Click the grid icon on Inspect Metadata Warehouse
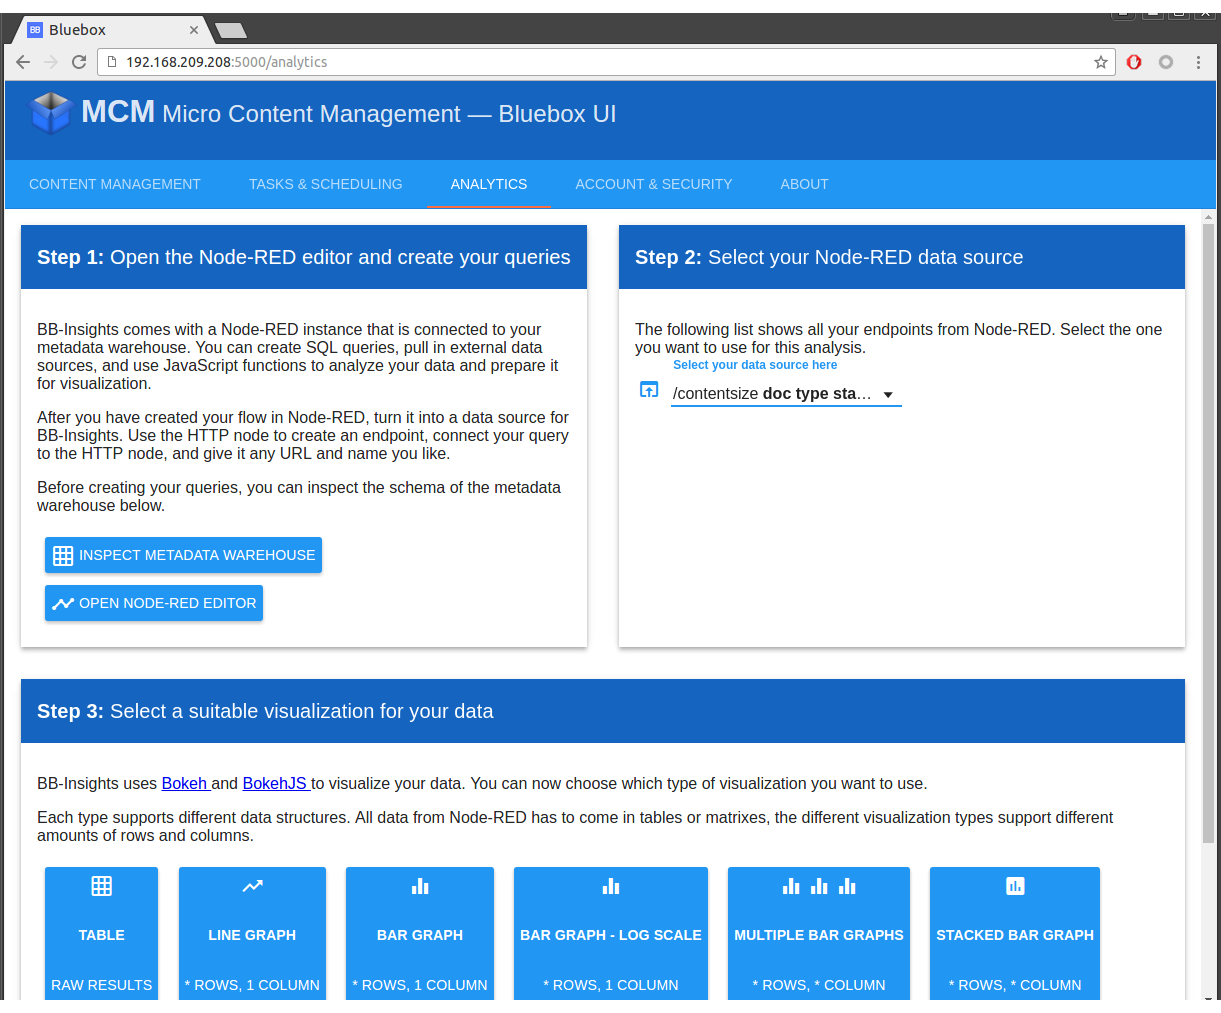This screenshot has width=1221, height=1013. point(63,555)
